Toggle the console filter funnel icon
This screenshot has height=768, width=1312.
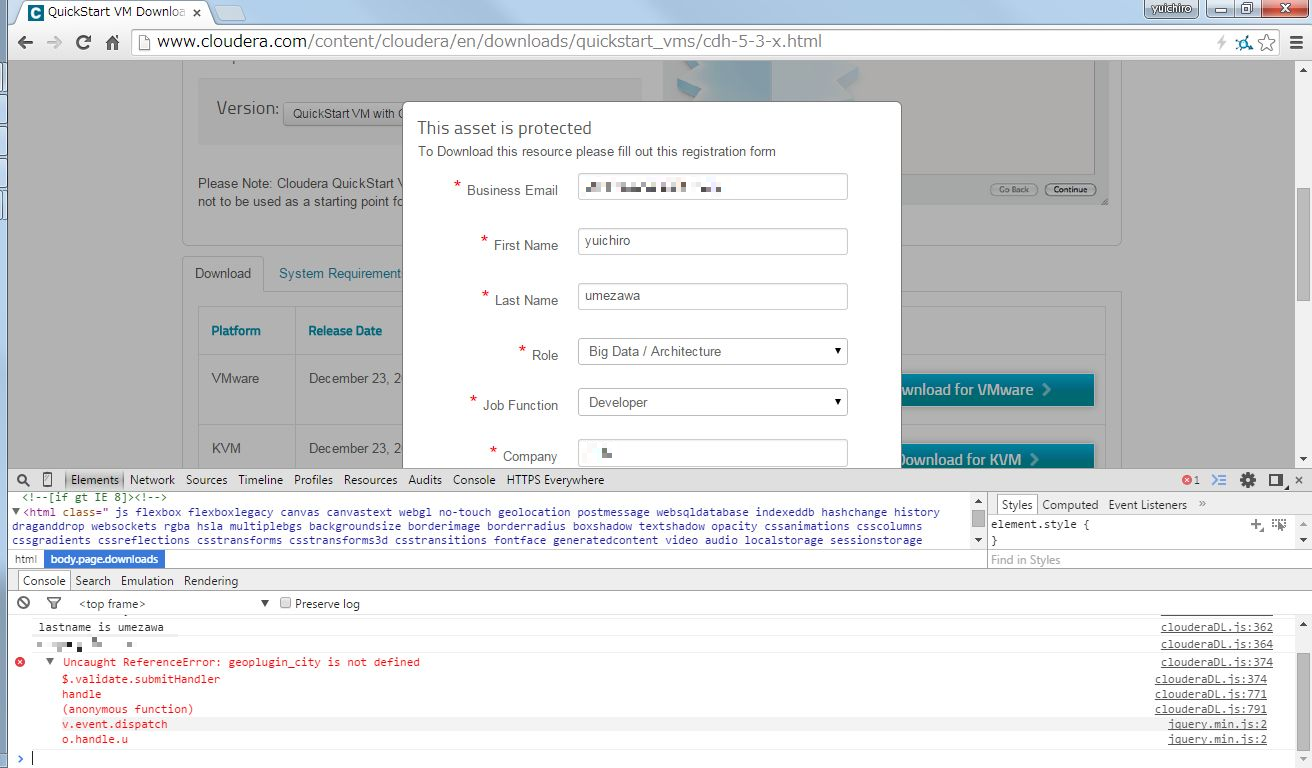click(54, 603)
